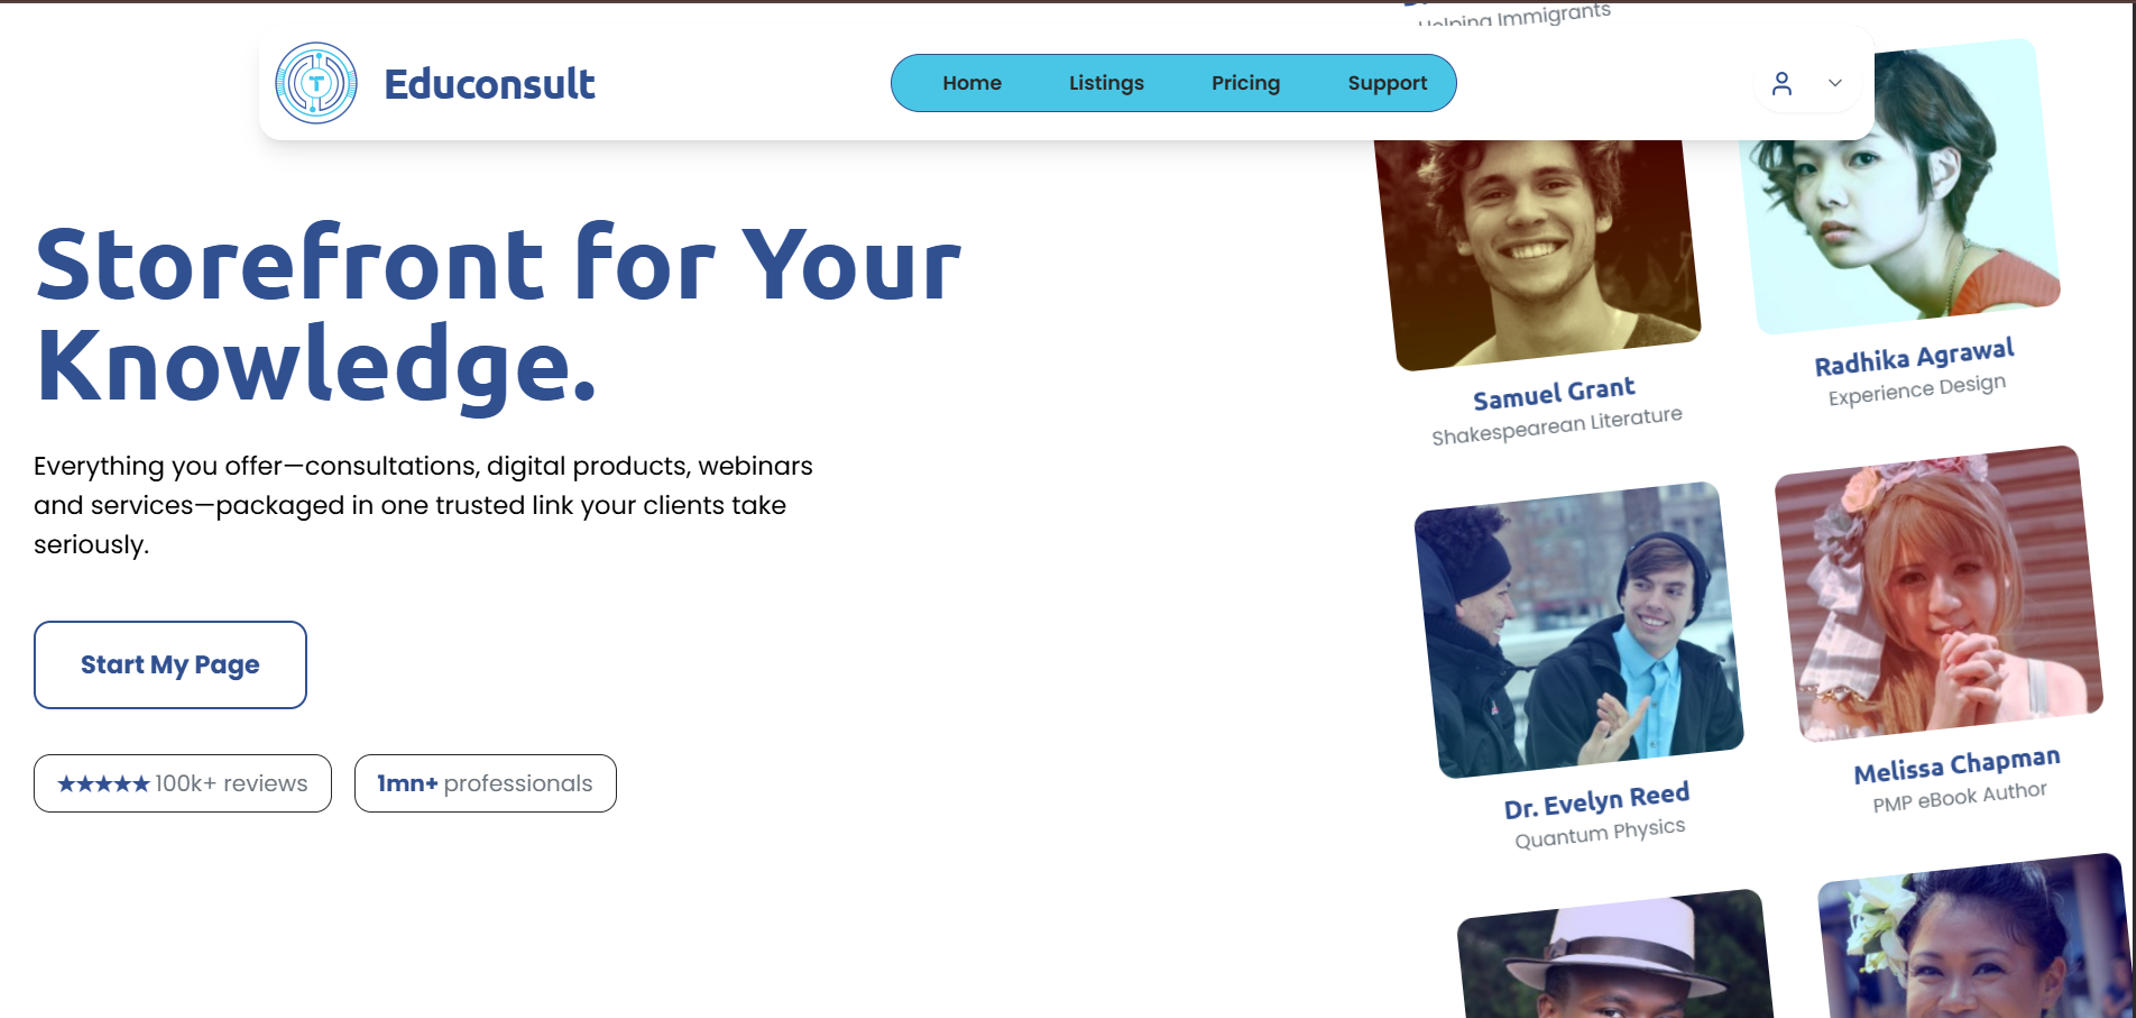Click the 1mn+ professionals badge
This screenshot has width=2136, height=1018.
485,783
